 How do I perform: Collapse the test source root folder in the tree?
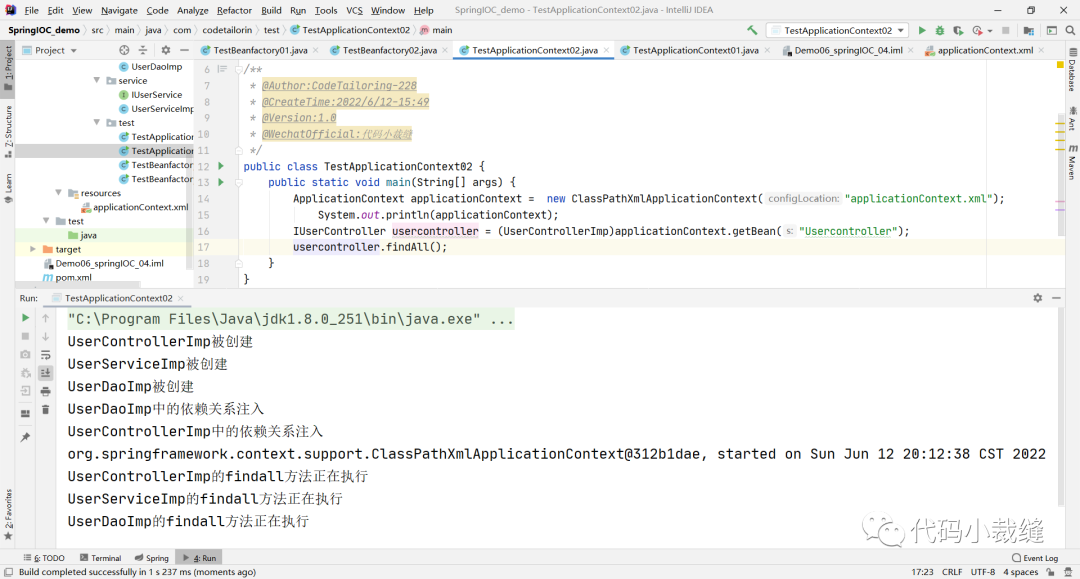pyautogui.click(x=45, y=221)
